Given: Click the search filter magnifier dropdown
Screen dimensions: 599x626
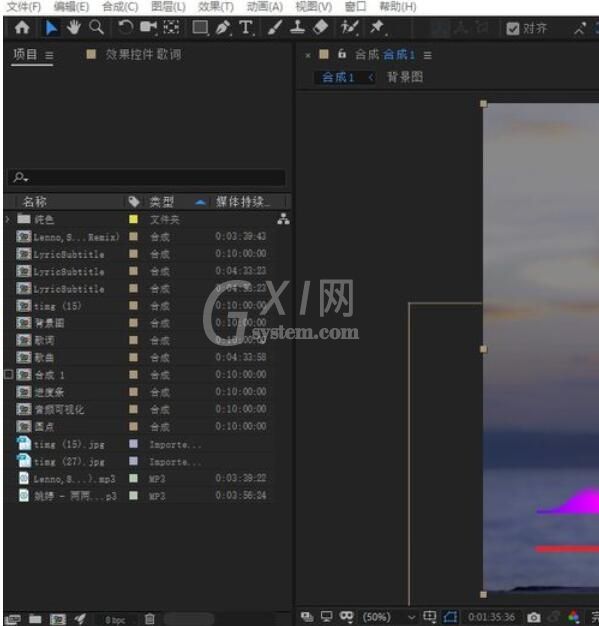Looking at the screenshot, I should (x=20, y=177).
